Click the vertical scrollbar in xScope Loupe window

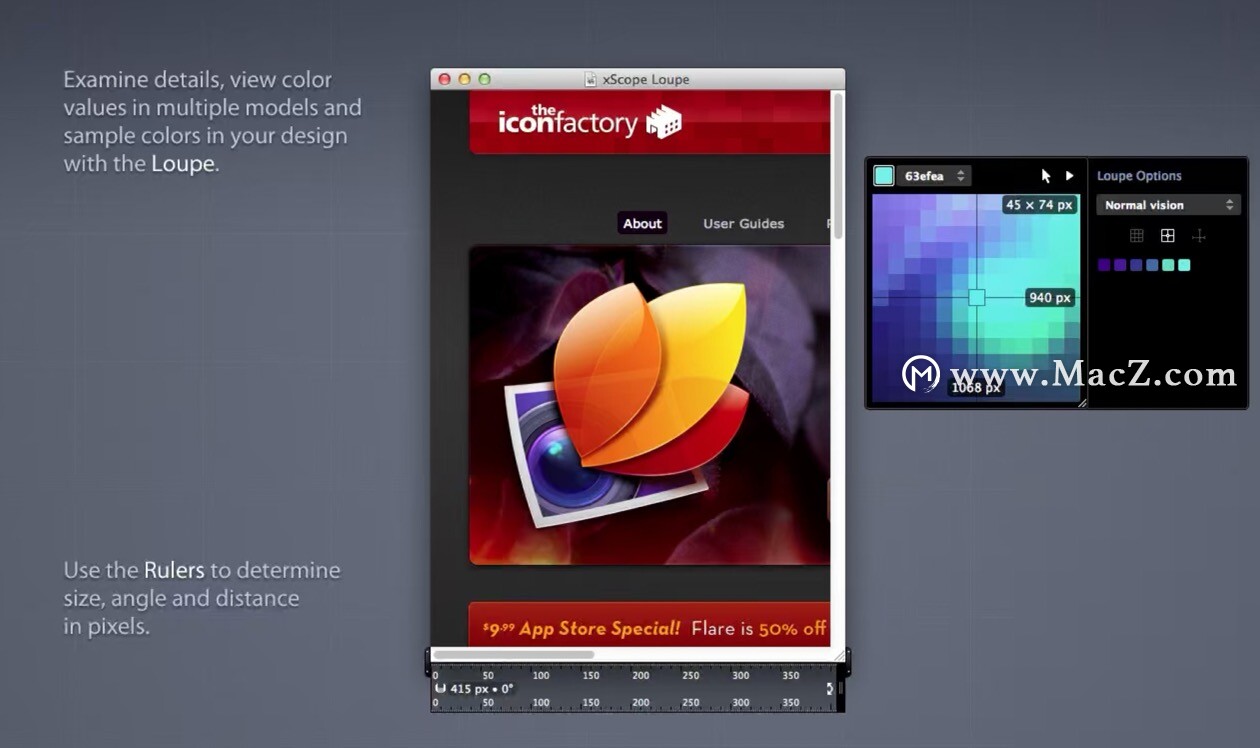pyautogui.click(x=838, y=166)
